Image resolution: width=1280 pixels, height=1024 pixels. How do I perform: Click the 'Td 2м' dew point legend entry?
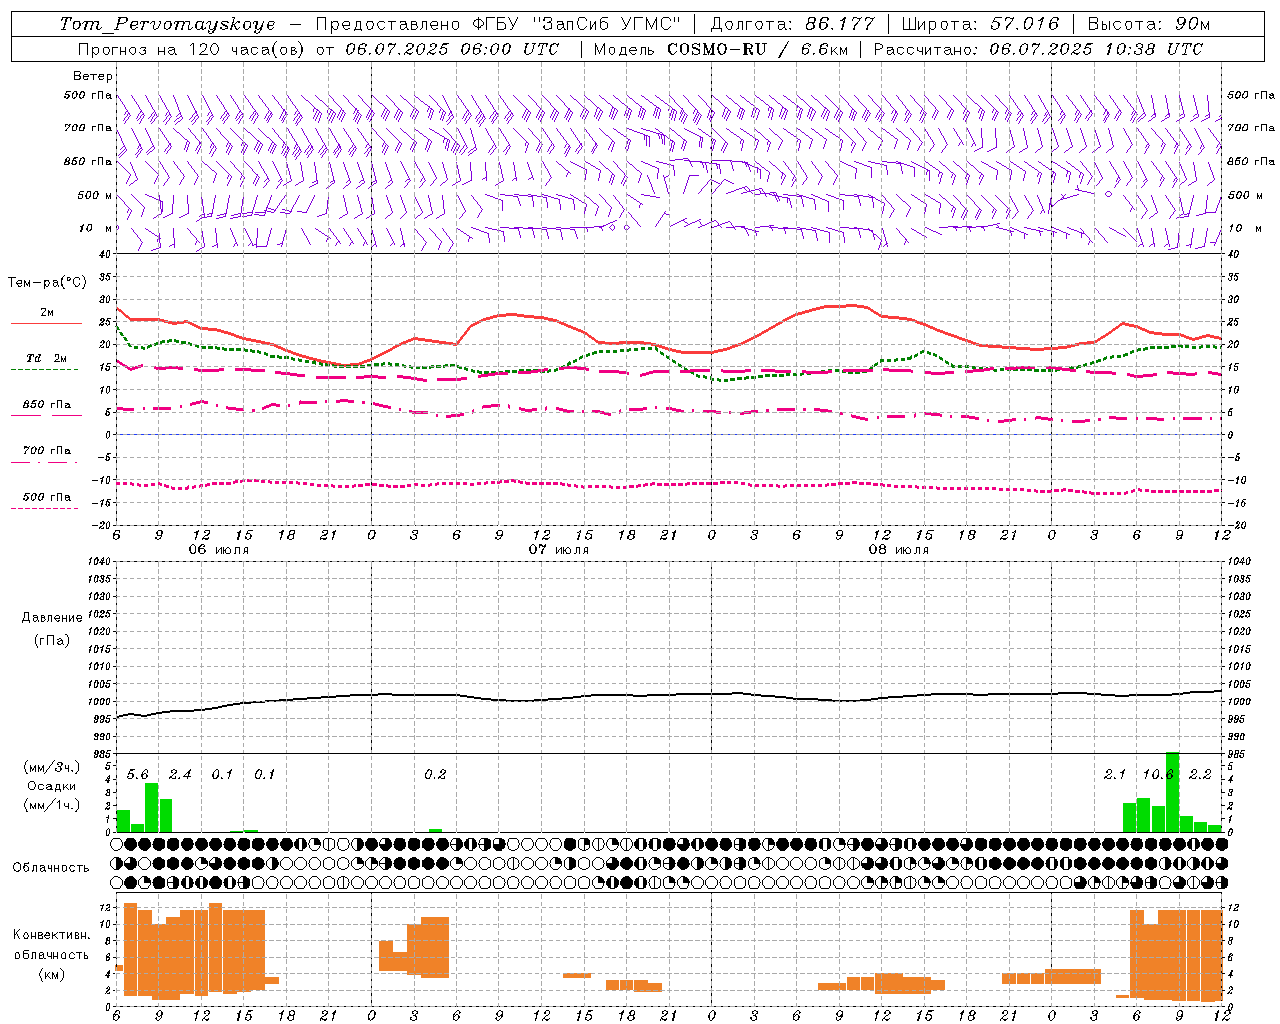coord(46,358)
